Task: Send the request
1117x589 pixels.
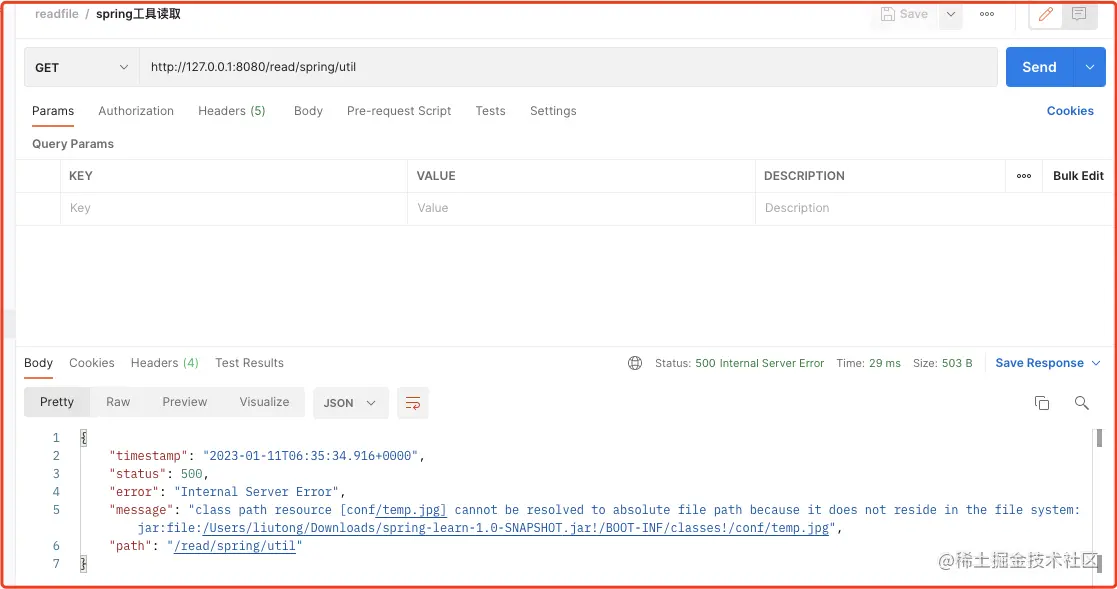Action: pyautogui.click(x=1039, y=67)
